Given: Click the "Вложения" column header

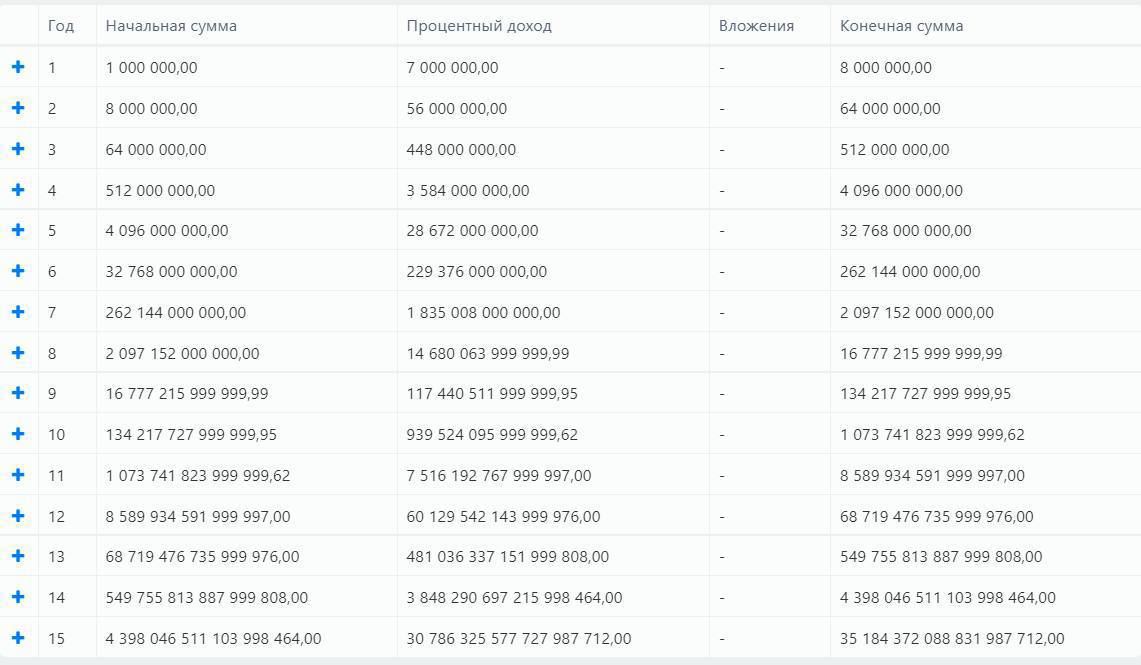Looking at the screenshot, I should [x=756, y=26].
